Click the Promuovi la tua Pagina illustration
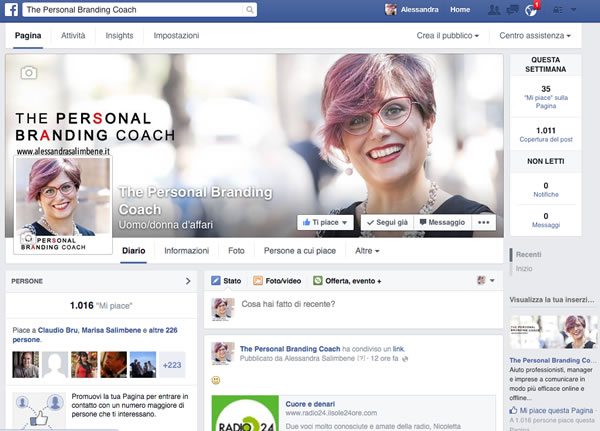Image resolution: width=600 pixels, height=431 pixels. [x=39, y=411]
